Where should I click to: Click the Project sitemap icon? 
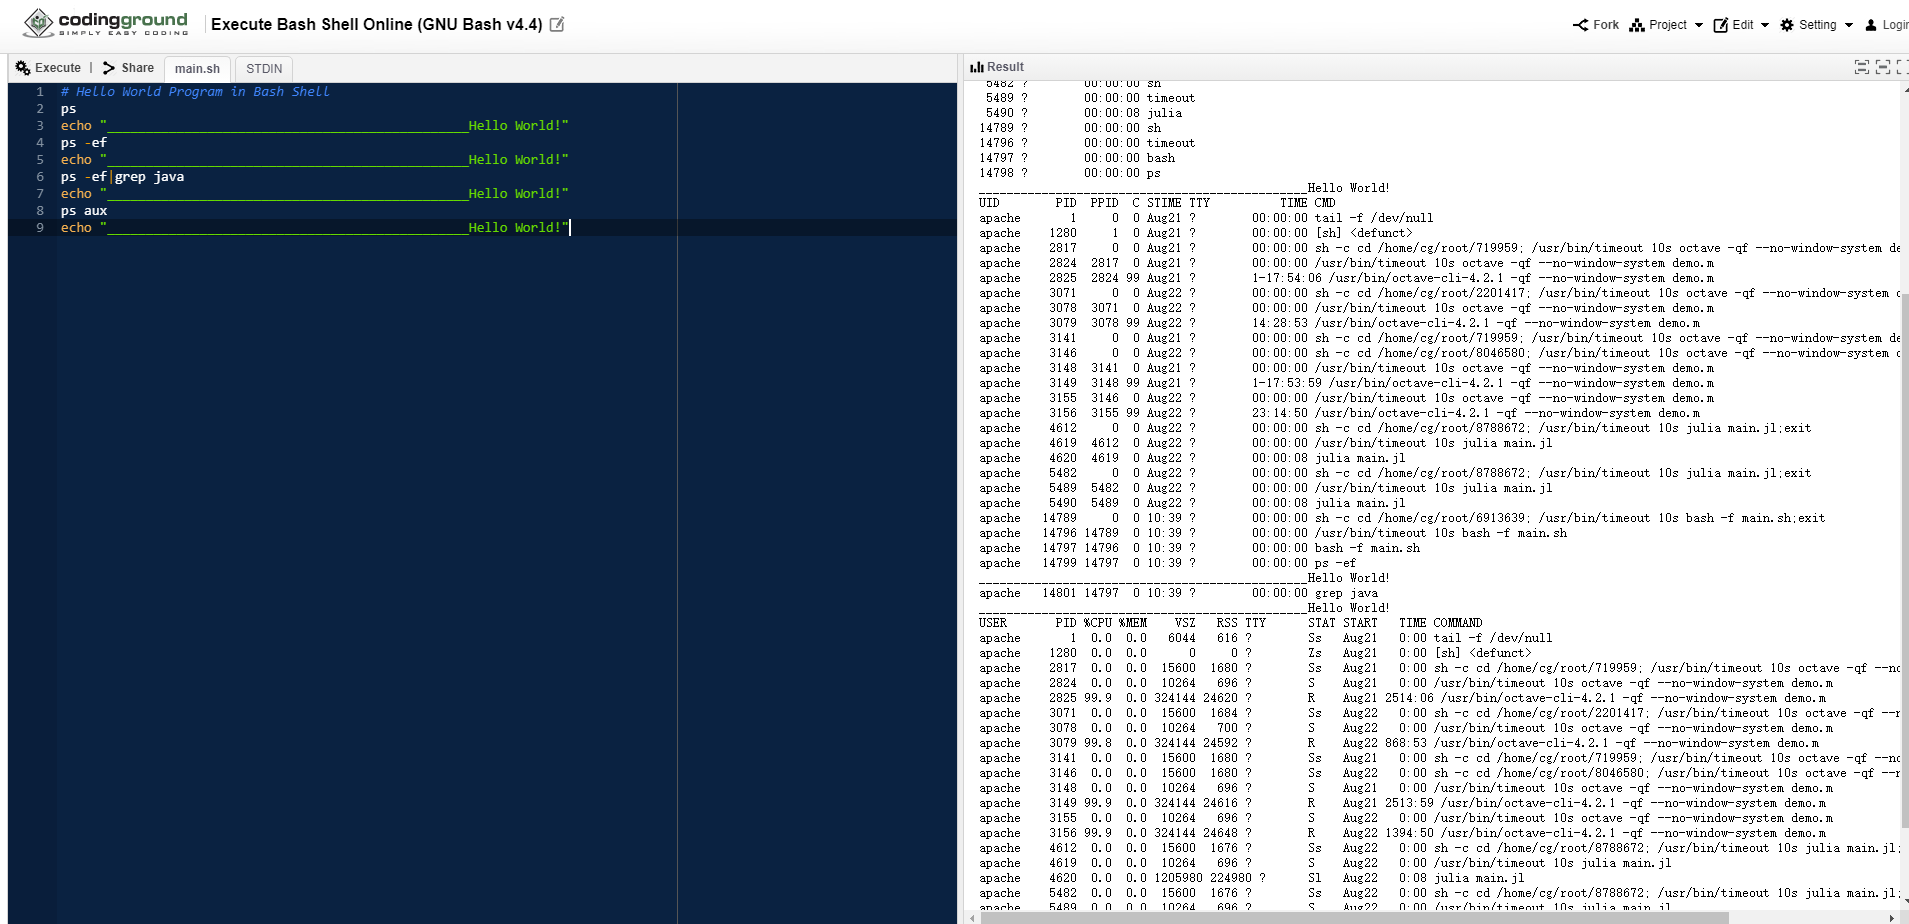click(x=1638, y=25)
